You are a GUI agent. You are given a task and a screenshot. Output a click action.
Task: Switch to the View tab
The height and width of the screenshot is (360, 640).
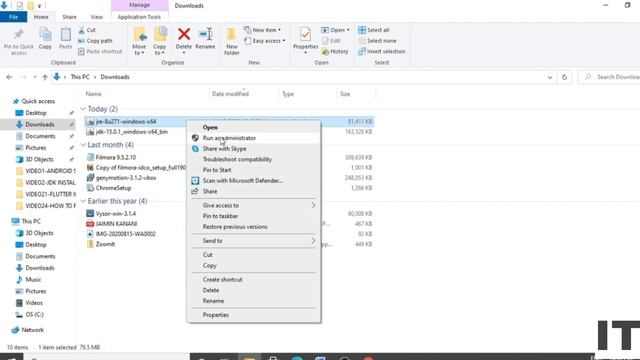tap(96, 17)
